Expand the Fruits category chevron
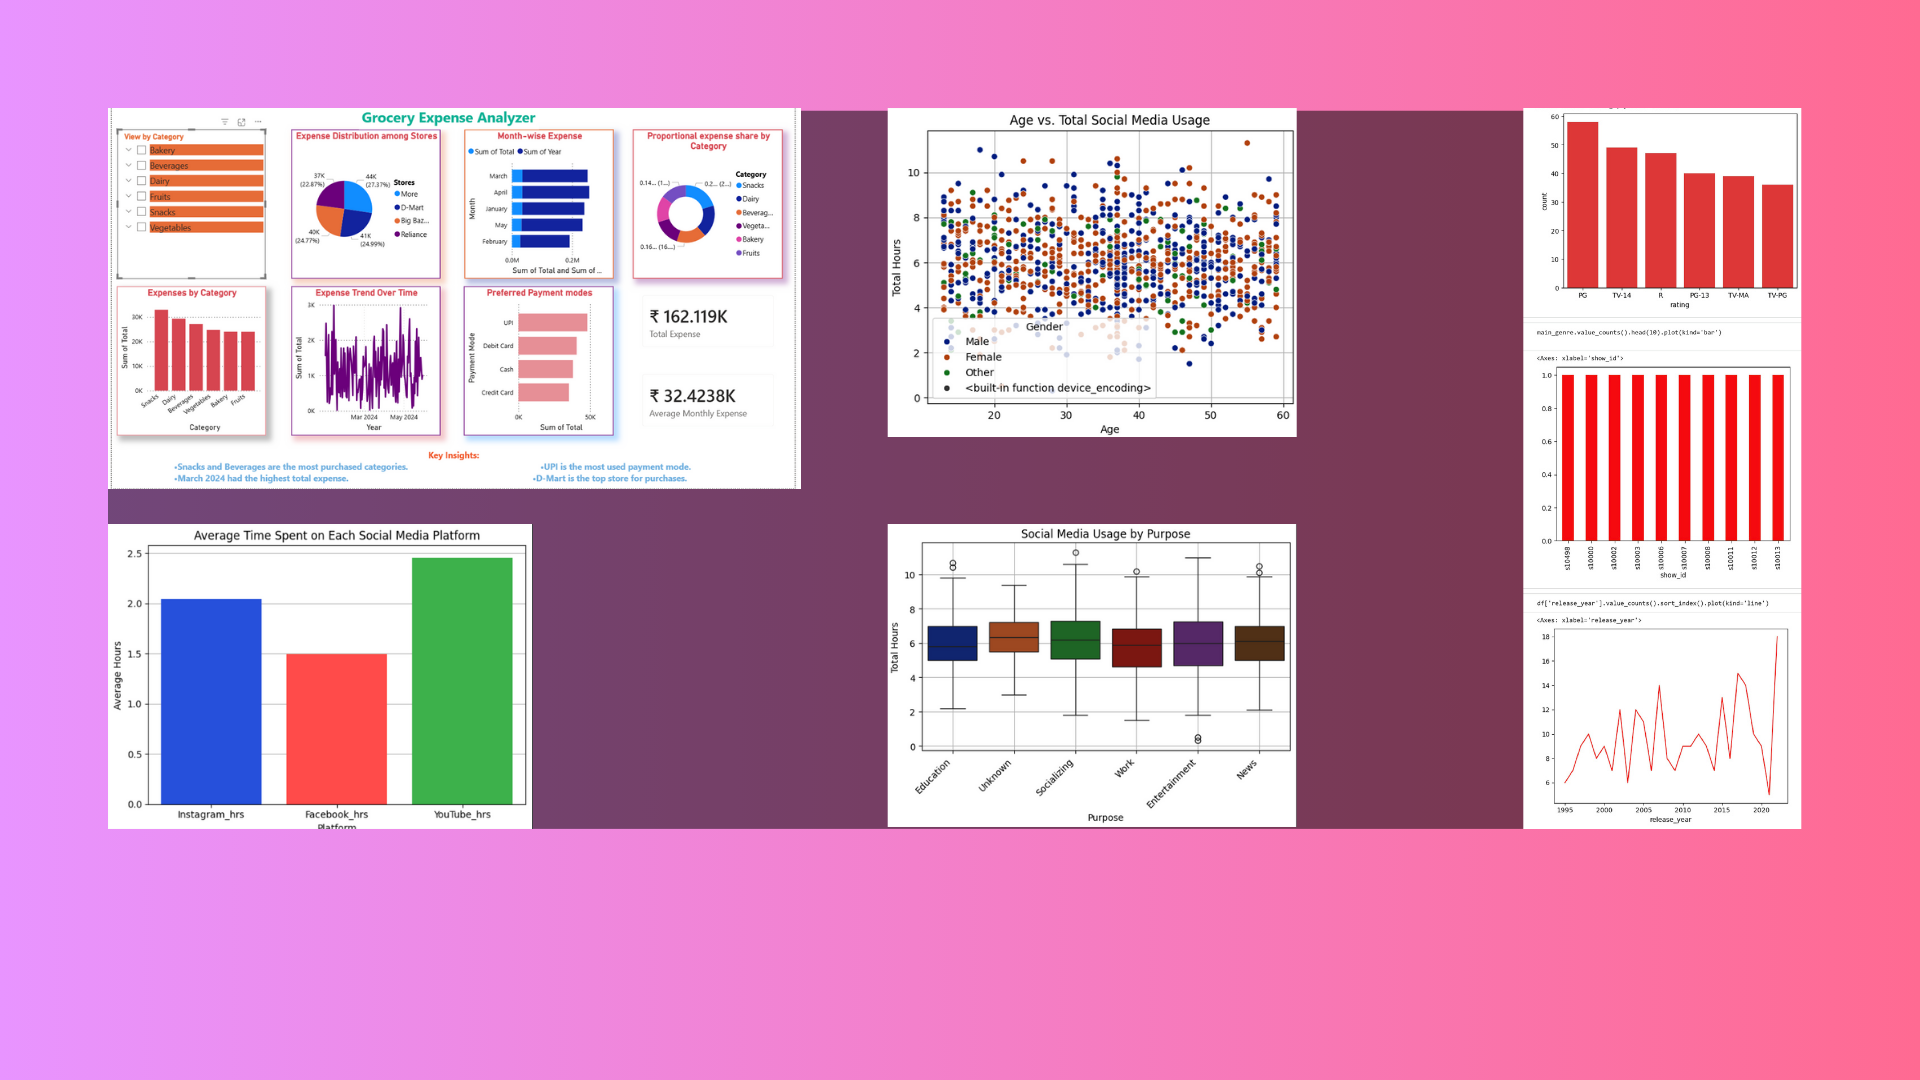1920x1080 pixels. (x=129, y=197)
